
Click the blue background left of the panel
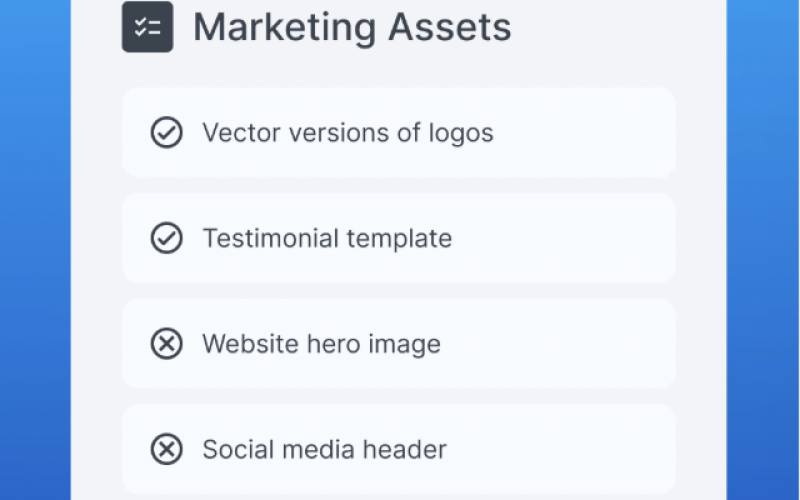[x=35, y=250]
